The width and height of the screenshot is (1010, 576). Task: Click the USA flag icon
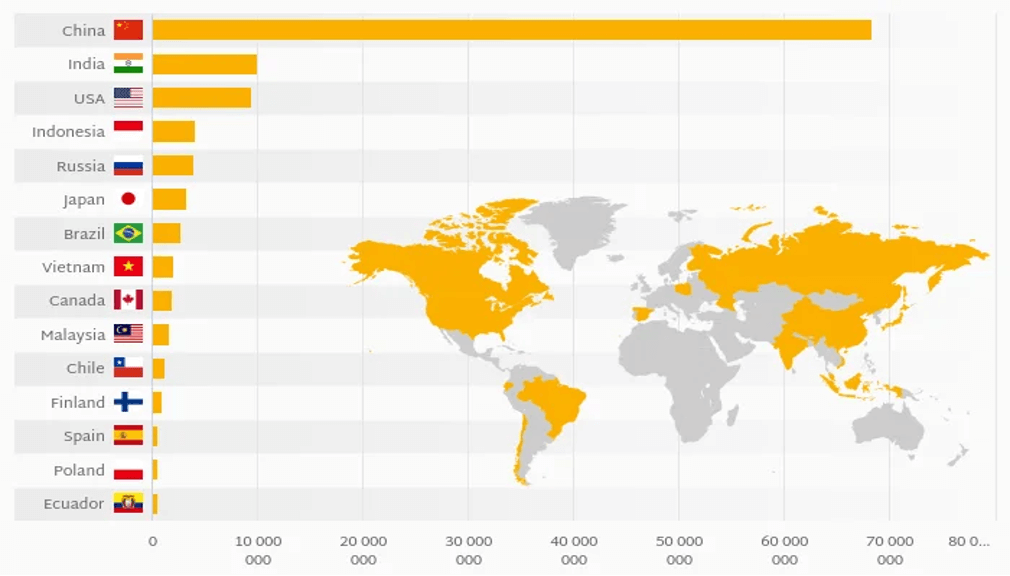(x=128, y=98)
